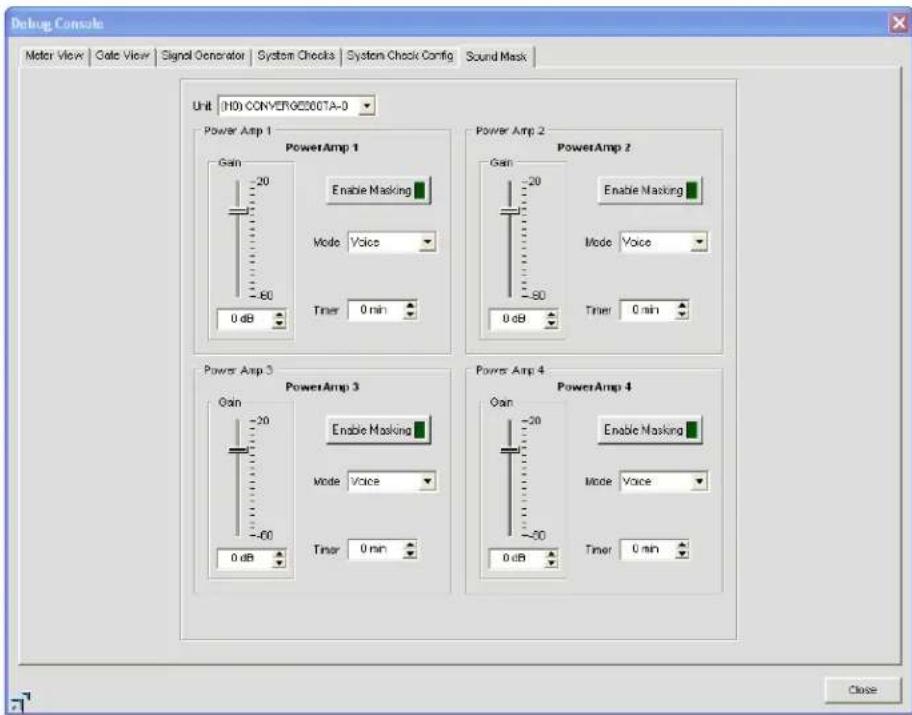Close the Debug Console window with X
The height and width of the screenshot is (715, 912).
[x=899, y=23]
